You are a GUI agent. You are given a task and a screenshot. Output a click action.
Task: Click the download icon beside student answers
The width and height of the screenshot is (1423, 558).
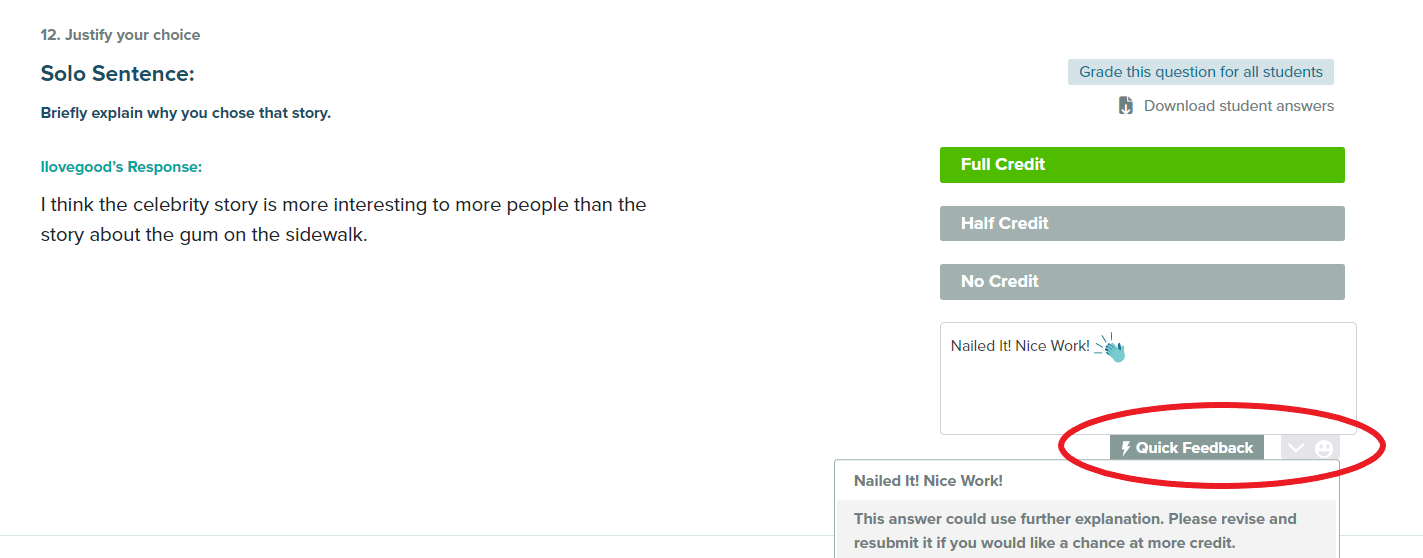pos(1126,106)
